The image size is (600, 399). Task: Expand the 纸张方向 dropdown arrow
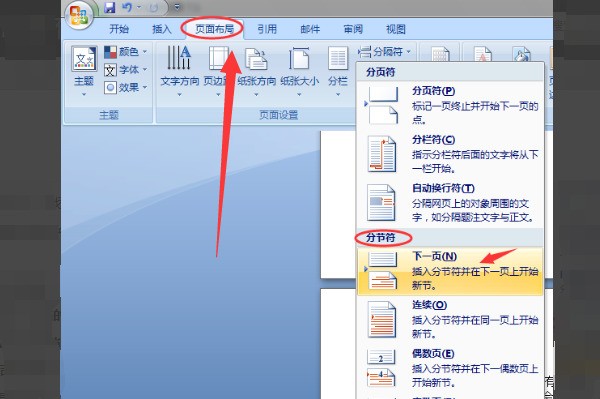[256, 94]
